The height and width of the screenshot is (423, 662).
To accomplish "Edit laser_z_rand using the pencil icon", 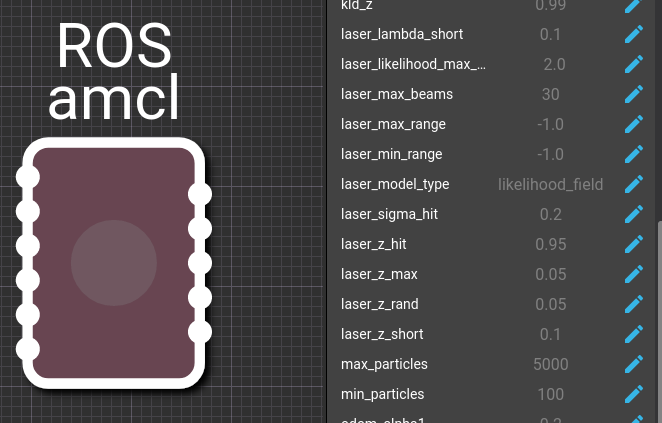I will (x=634, y=304).
